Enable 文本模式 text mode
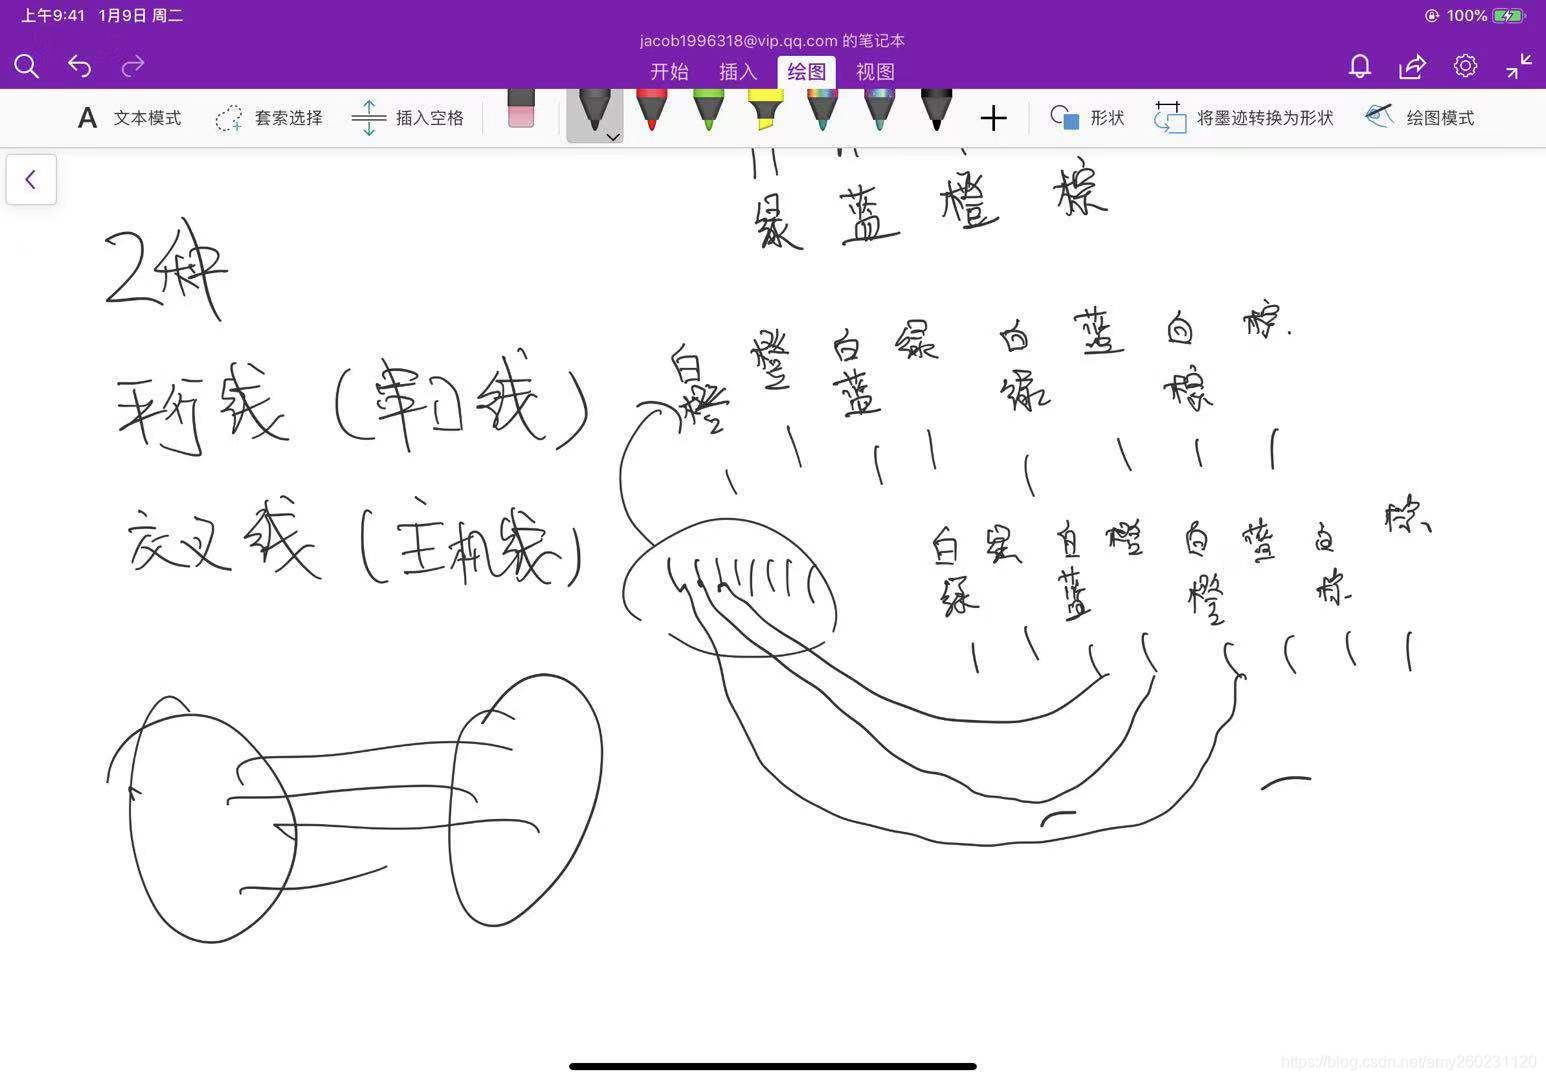The height and width of the screenshot is (1080, 1546). pyautogui.click(x=129, y=118)
